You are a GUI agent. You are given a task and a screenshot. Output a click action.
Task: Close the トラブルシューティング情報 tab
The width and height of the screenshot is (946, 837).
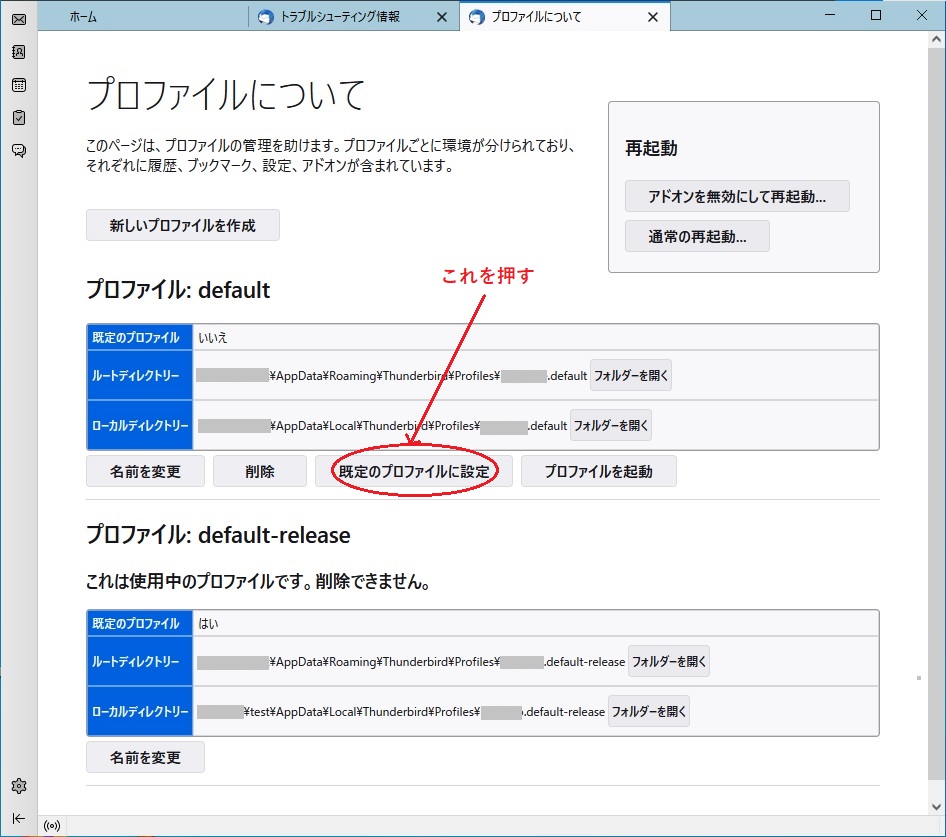pos(442,17)
